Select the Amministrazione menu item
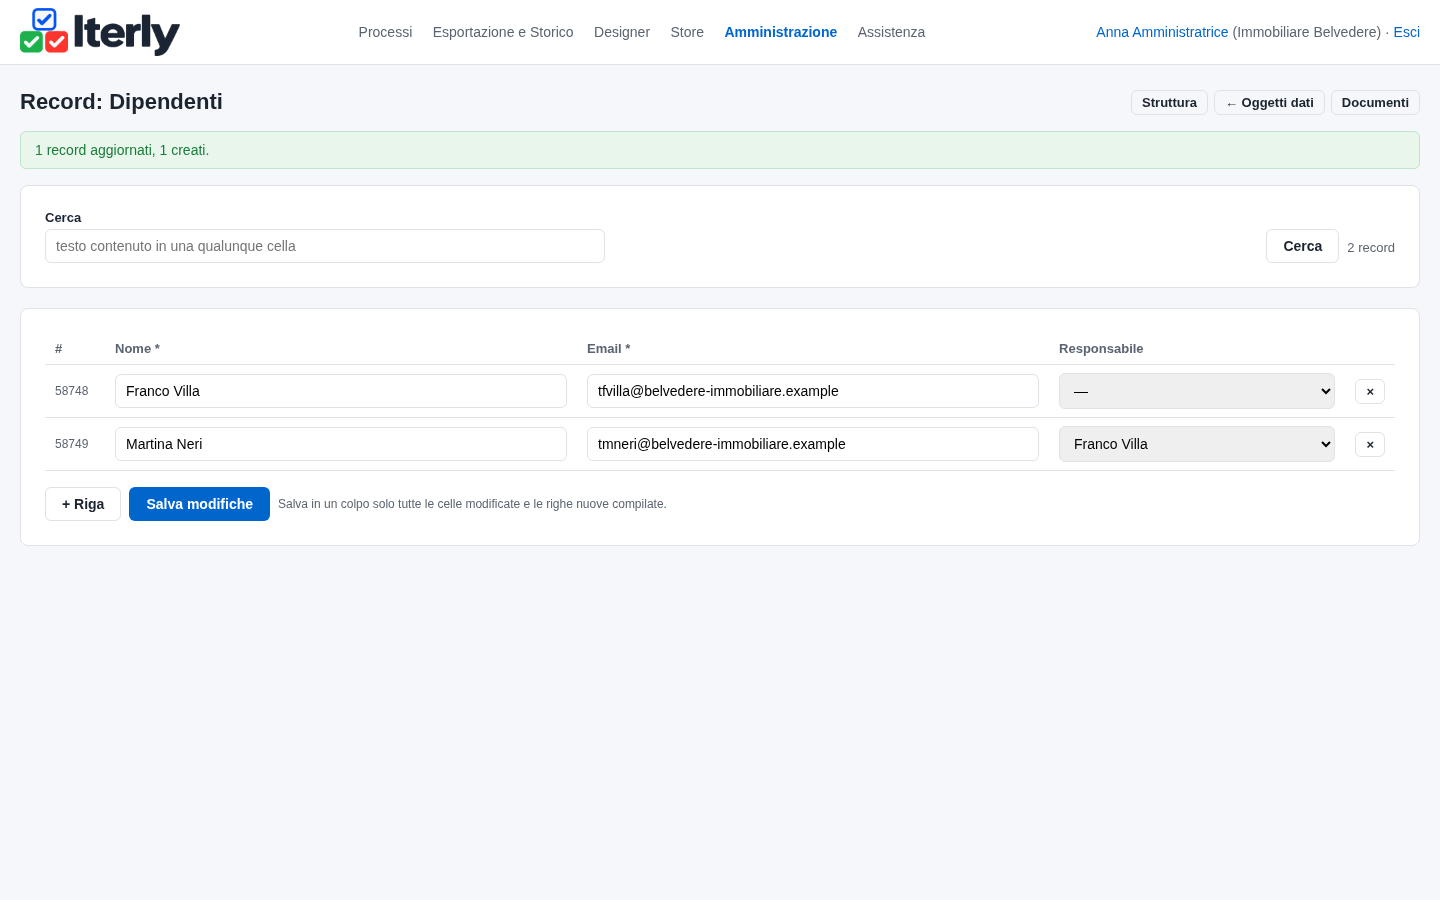Image resolution: width=1440 pixels, height=900 pixels. pyautogui.click(x=781, y=32)
